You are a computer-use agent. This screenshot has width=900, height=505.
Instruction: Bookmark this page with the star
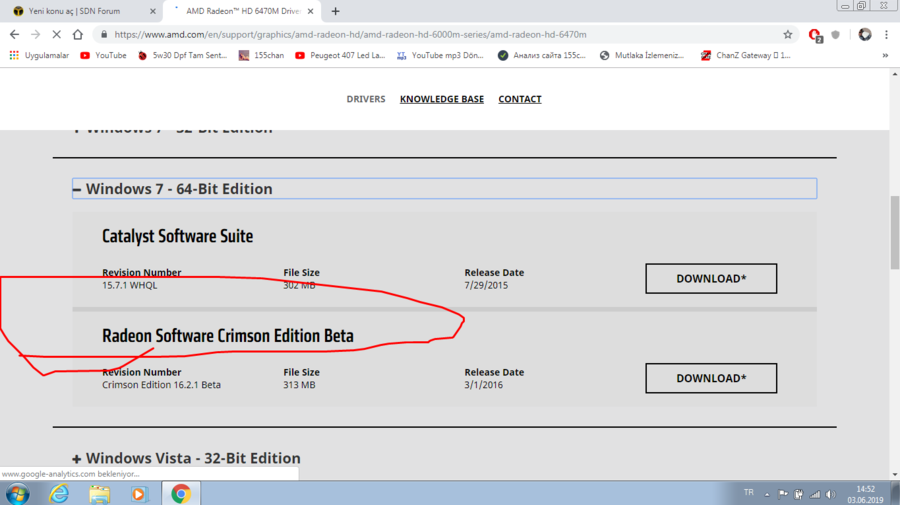coord(788,34)
